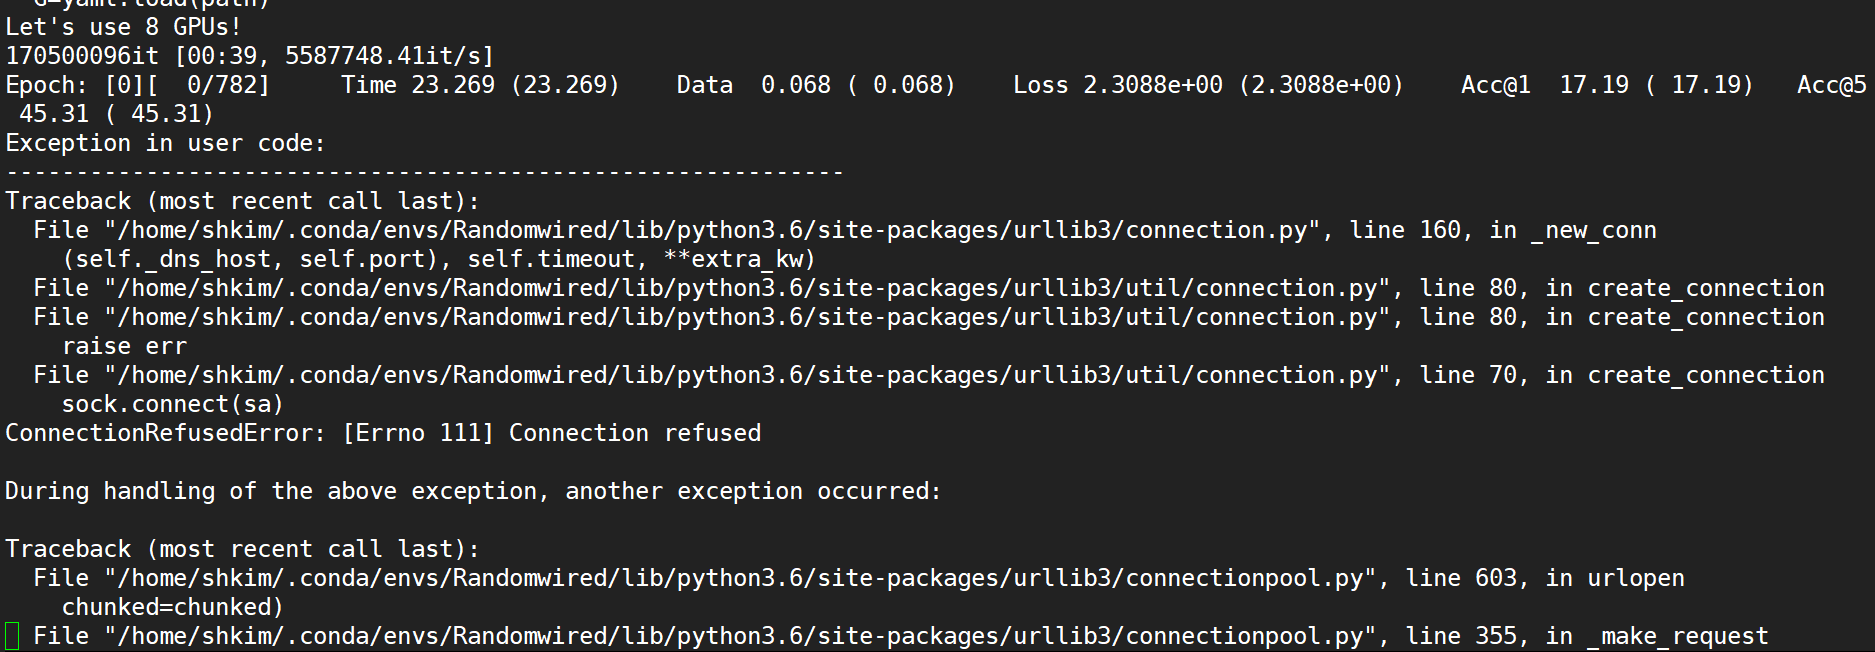Viewport: 1875px width, 652px height.
Task: Click the 'Let's use 8 GPUs!' line
Action: click(x=123, y=27)
